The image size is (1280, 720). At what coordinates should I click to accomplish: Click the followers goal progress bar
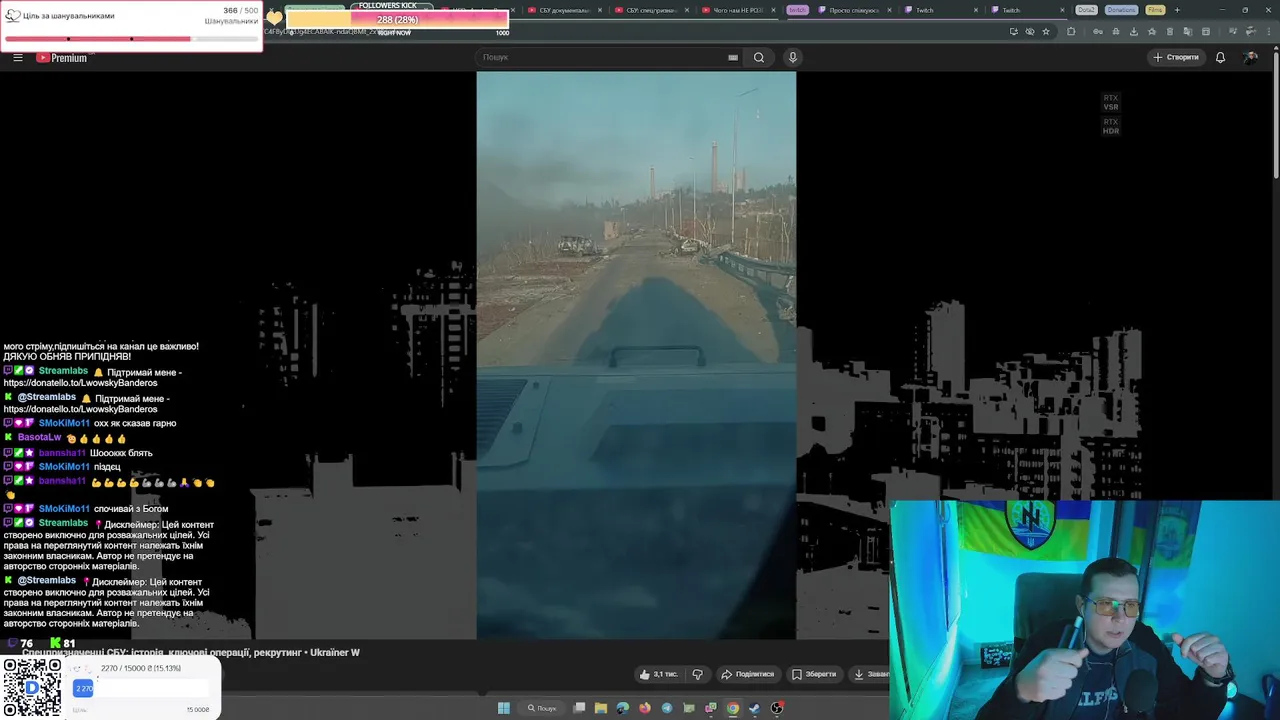(131, 39)
